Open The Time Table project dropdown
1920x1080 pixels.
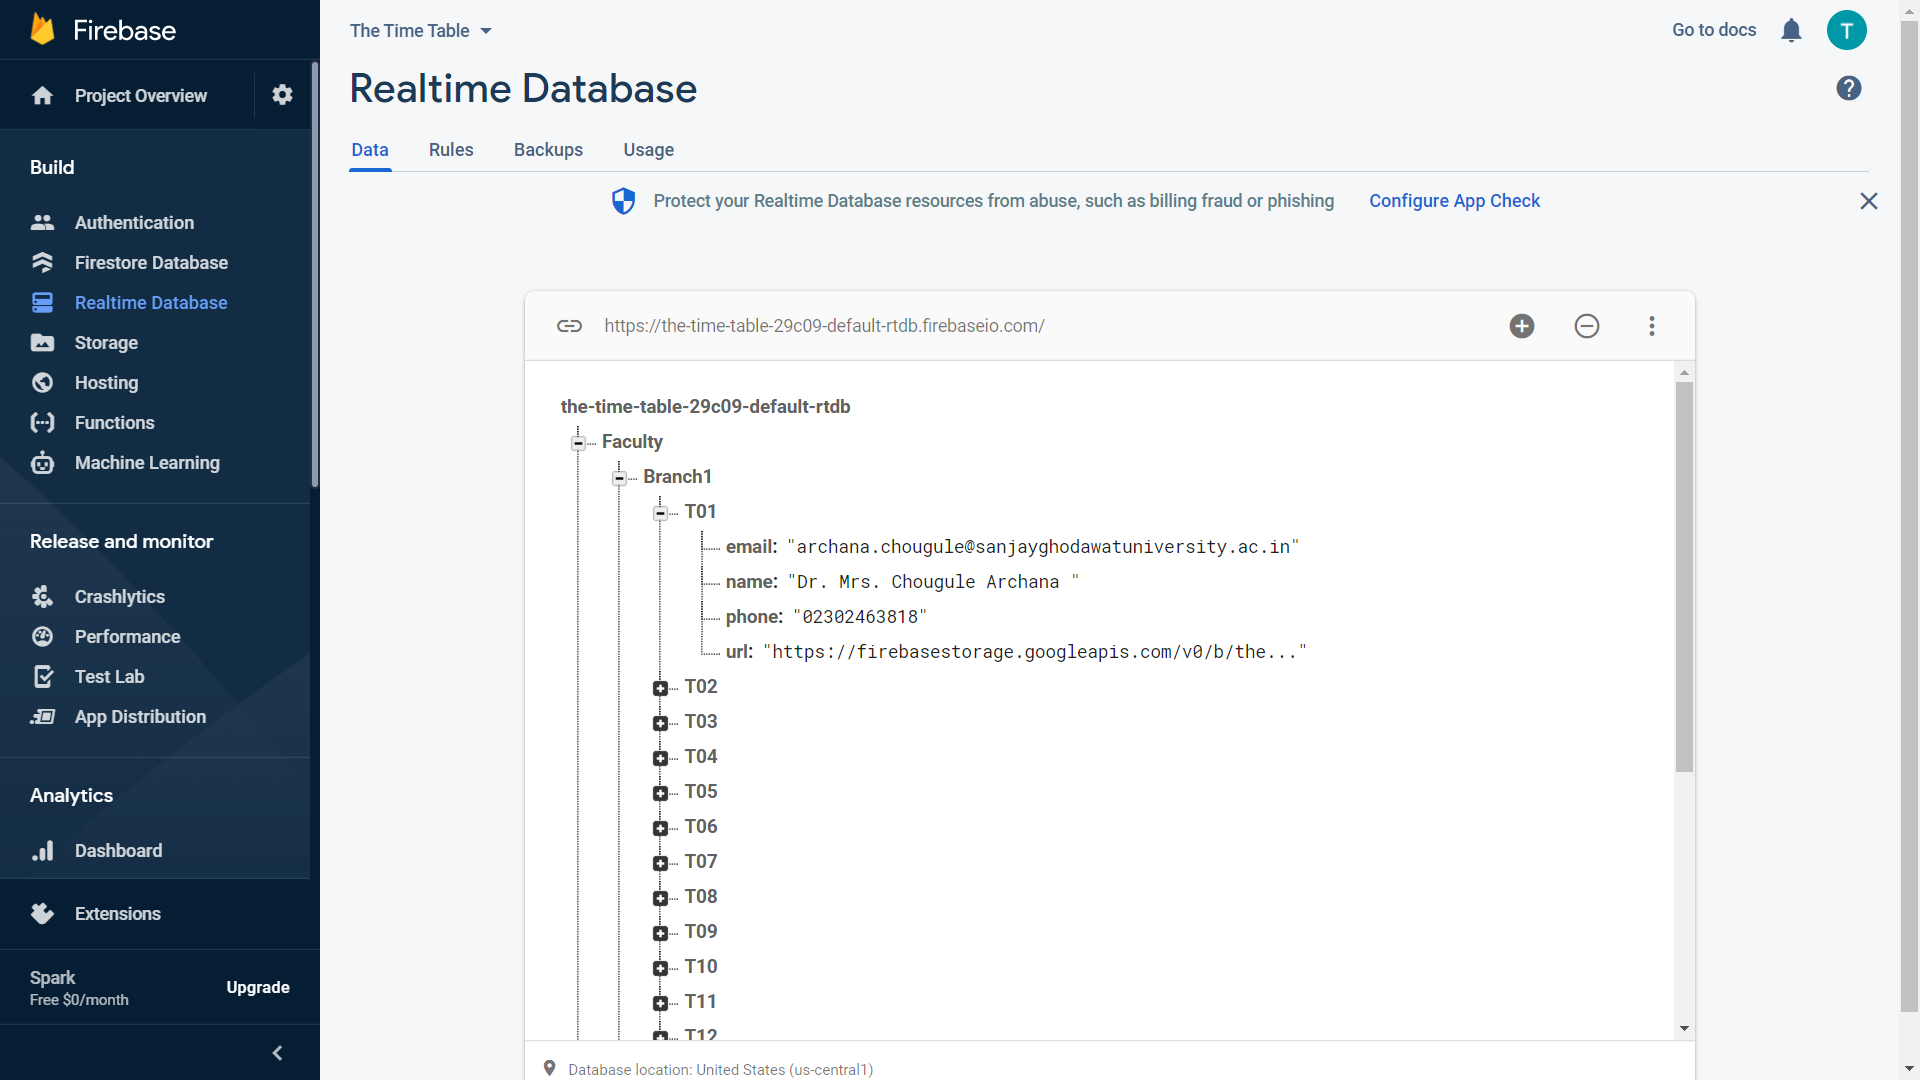(x=420, y=30)
